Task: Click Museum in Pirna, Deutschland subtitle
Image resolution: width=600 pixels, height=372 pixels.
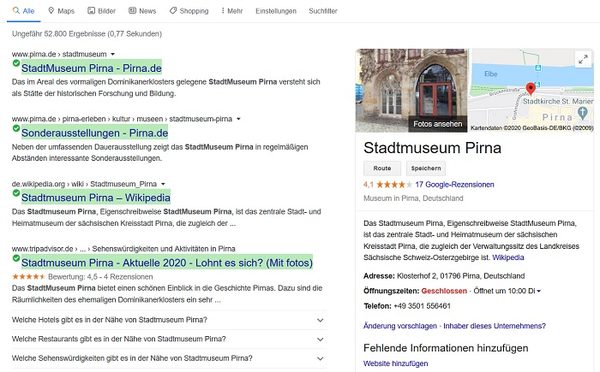Action: point(413,198)
